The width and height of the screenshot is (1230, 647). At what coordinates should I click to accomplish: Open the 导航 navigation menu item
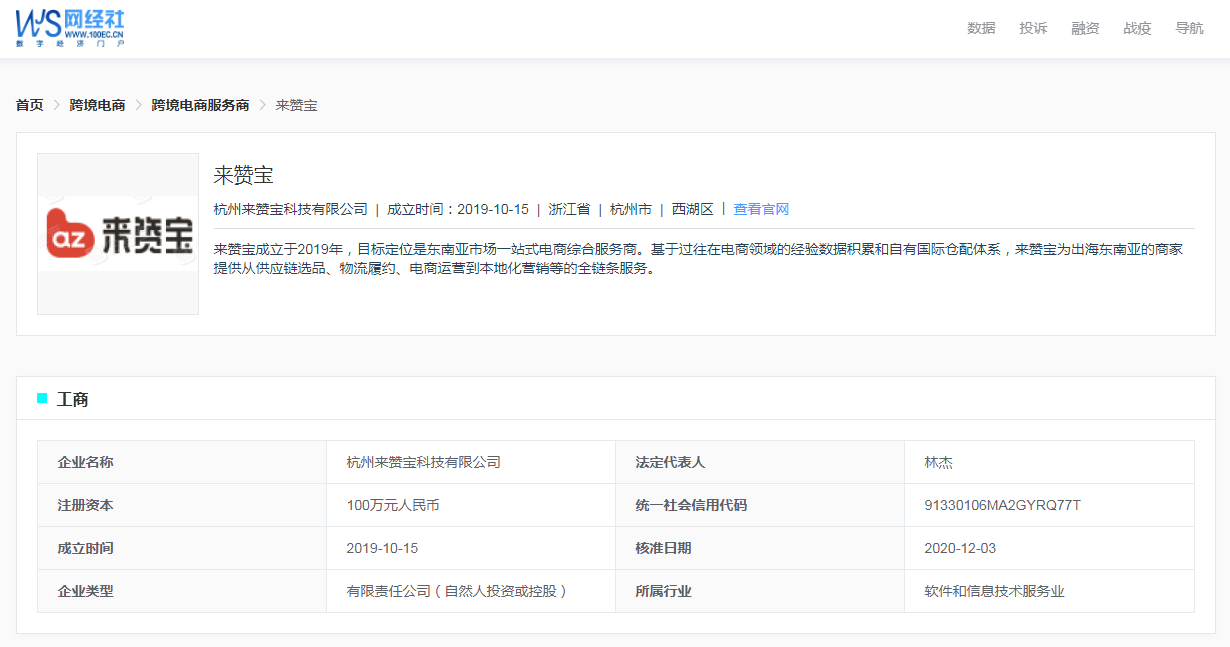pos(1189,28)
